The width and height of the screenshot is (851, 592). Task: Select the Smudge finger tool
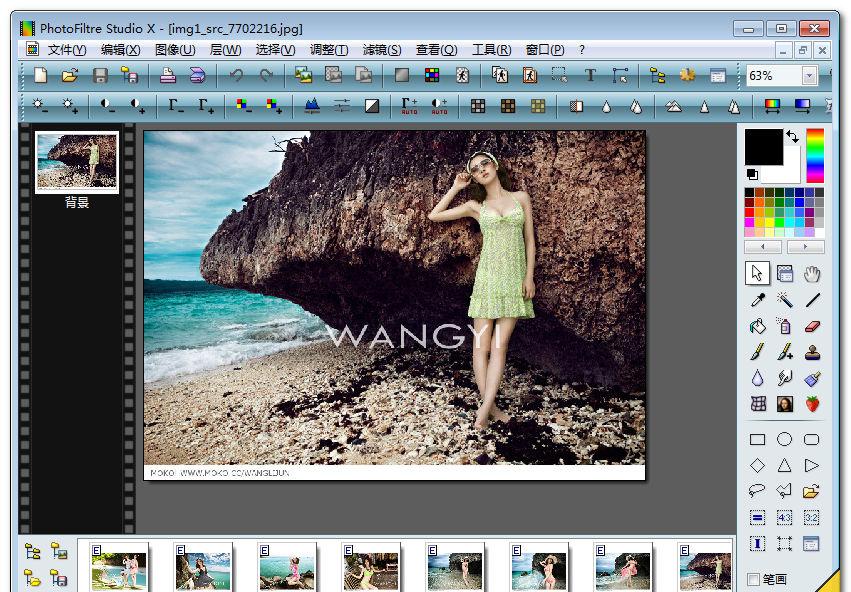784,378
